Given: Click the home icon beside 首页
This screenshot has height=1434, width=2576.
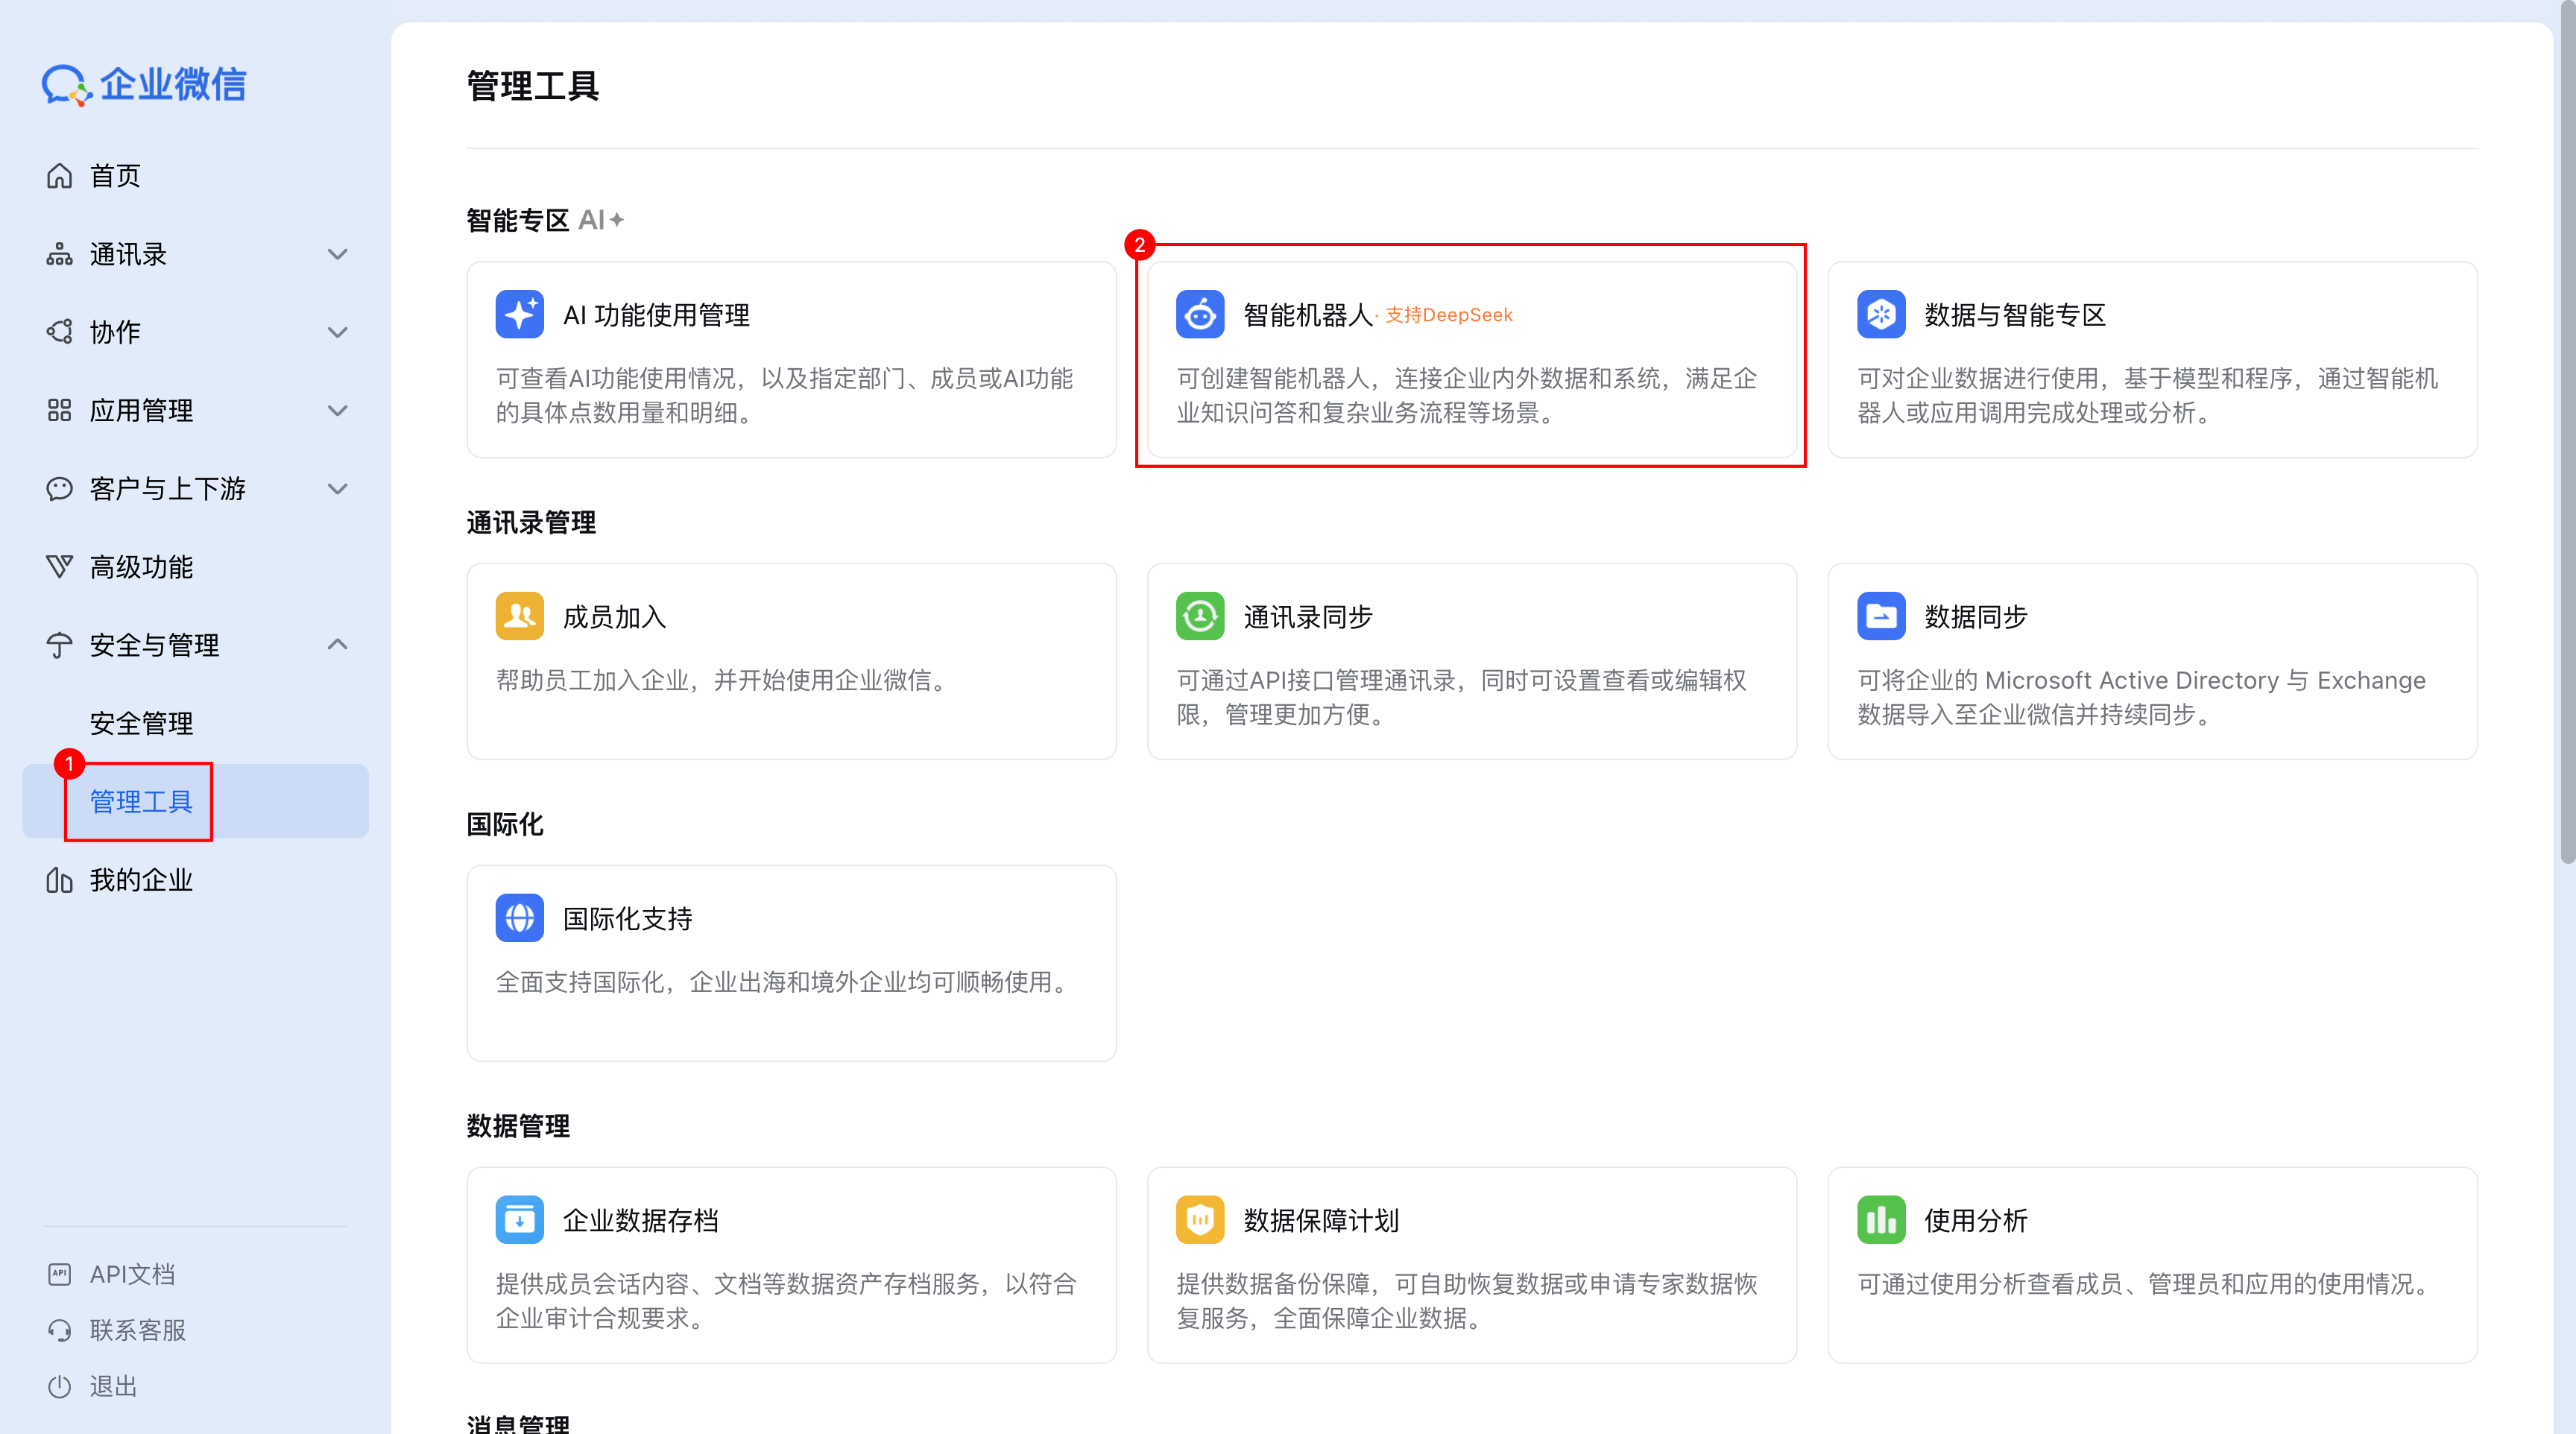Looking at the screenshot, I should (59, 176).
